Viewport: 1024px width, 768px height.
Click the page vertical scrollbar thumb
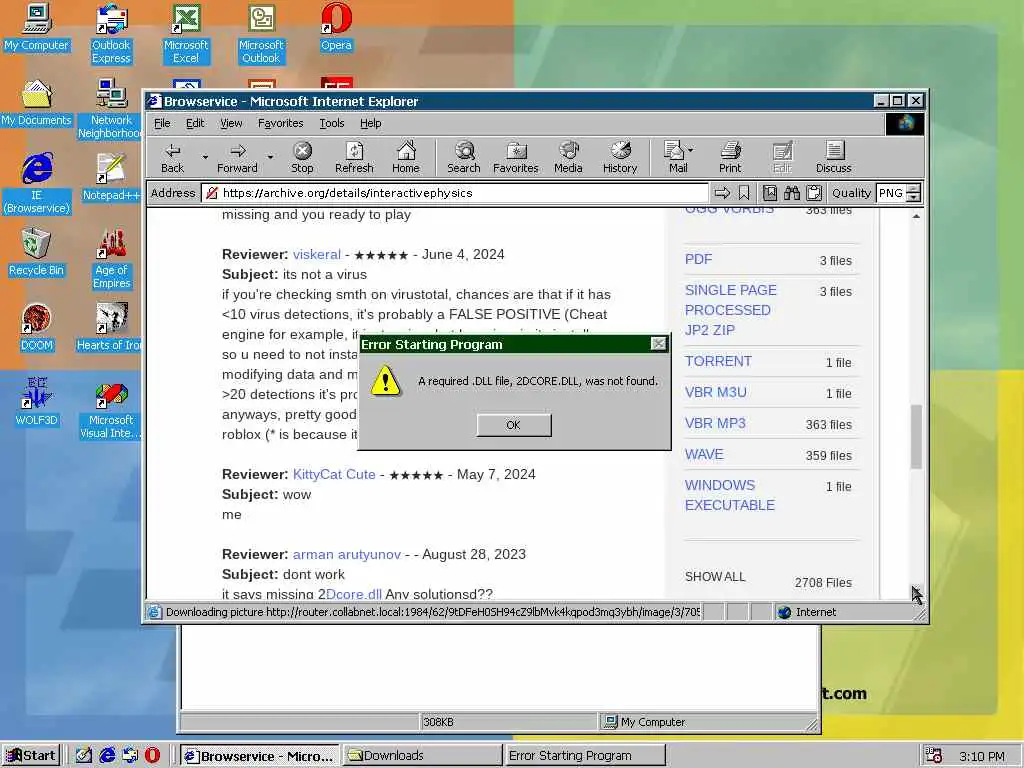(x=916, y=436)
